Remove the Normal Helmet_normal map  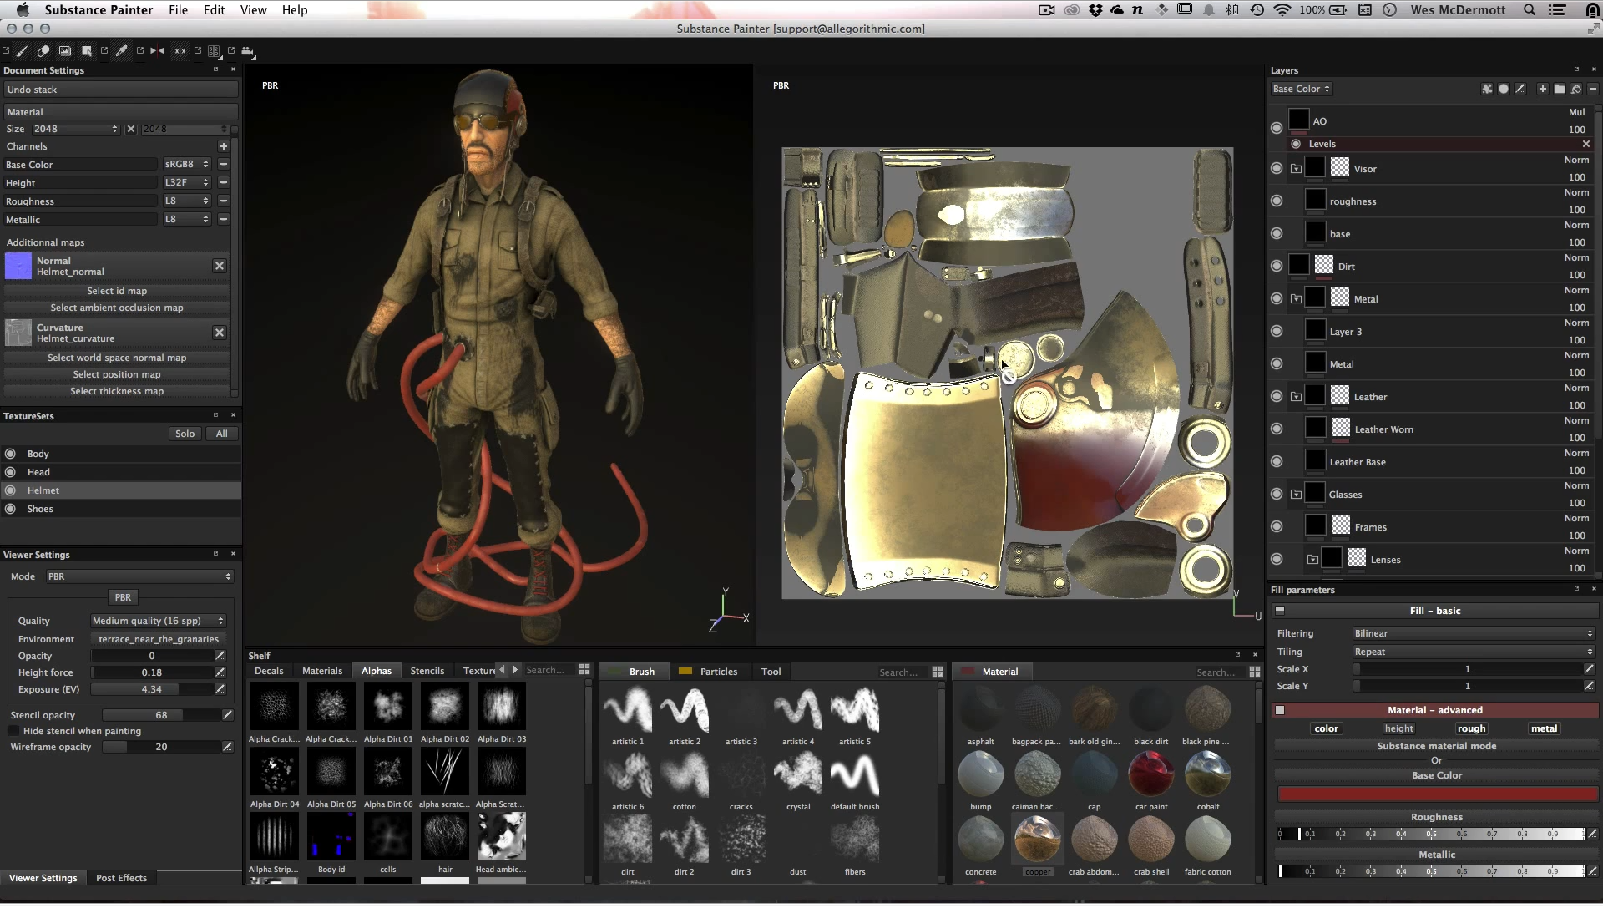[219, 266]
